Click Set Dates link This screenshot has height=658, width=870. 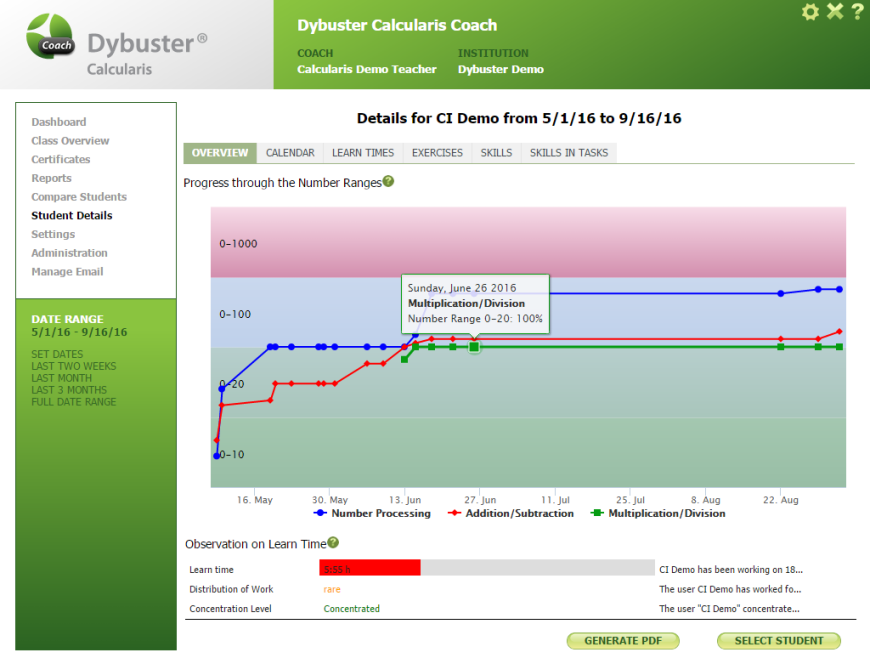[x=57, y=354]
